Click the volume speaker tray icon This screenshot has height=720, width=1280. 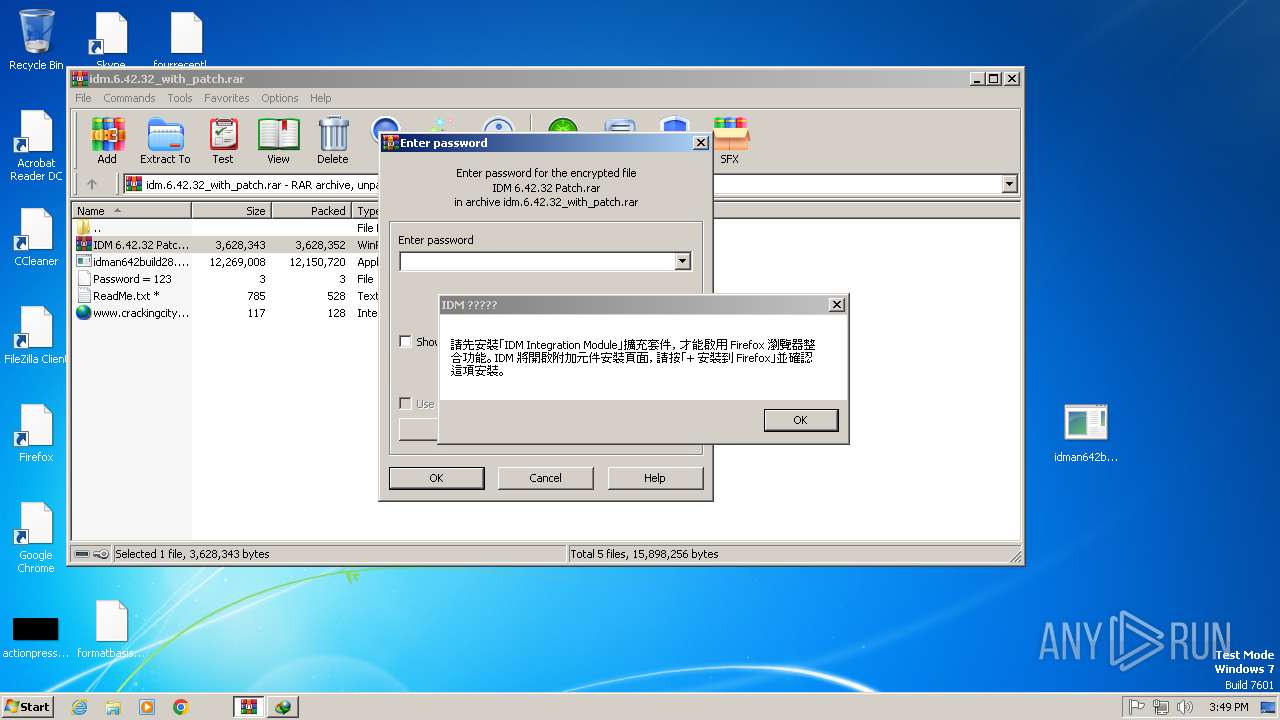1185,707
